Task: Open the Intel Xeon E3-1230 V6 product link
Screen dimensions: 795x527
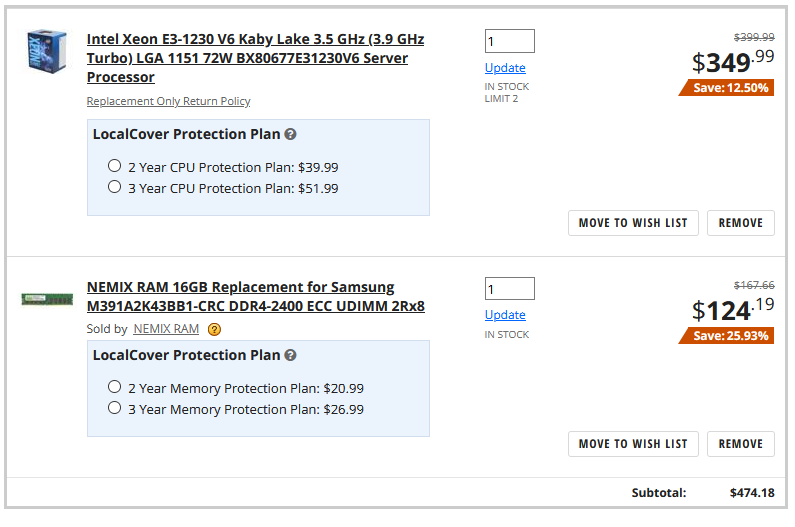Action: tap(255, 58)
